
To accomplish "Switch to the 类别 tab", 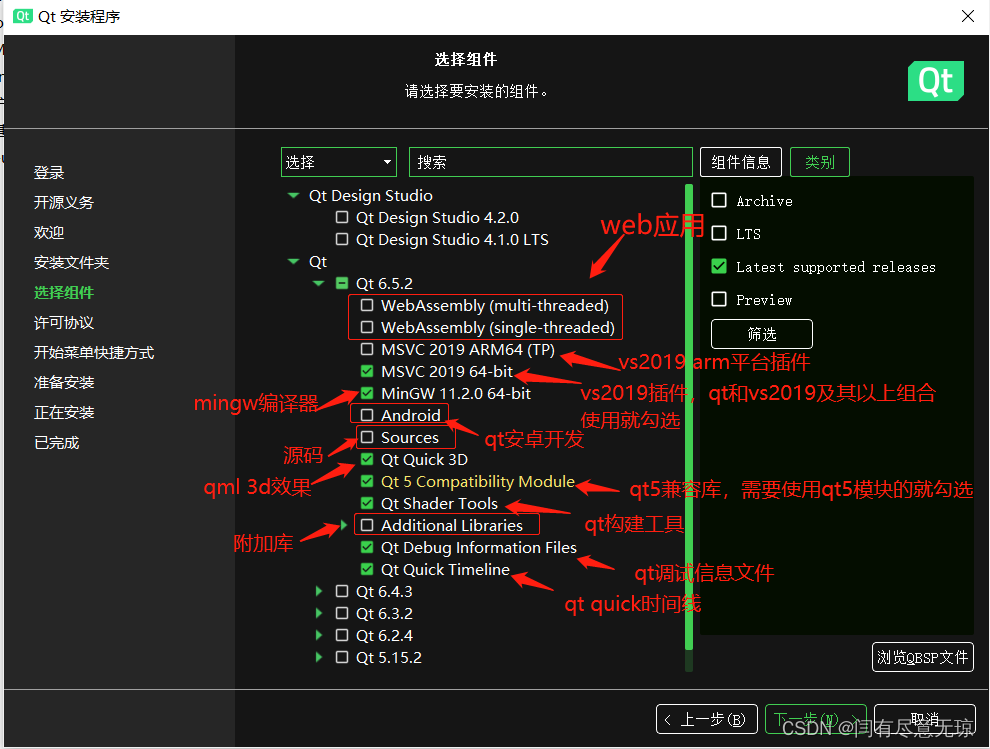I will pos(820,162).
